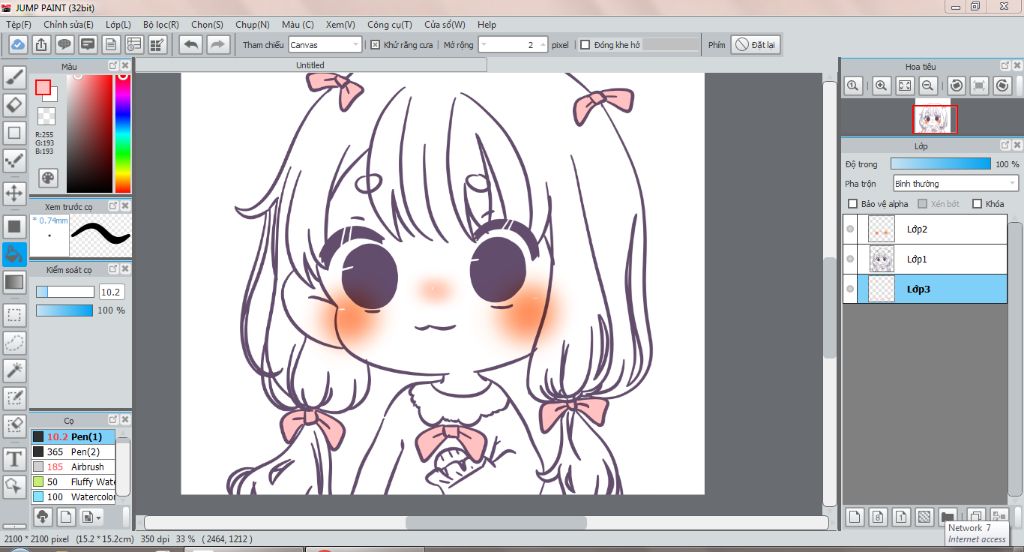The image size is (1024, 552).
Task: Detach the Lớp panel
Action: pyautogui.click(x=1005, y=145)
